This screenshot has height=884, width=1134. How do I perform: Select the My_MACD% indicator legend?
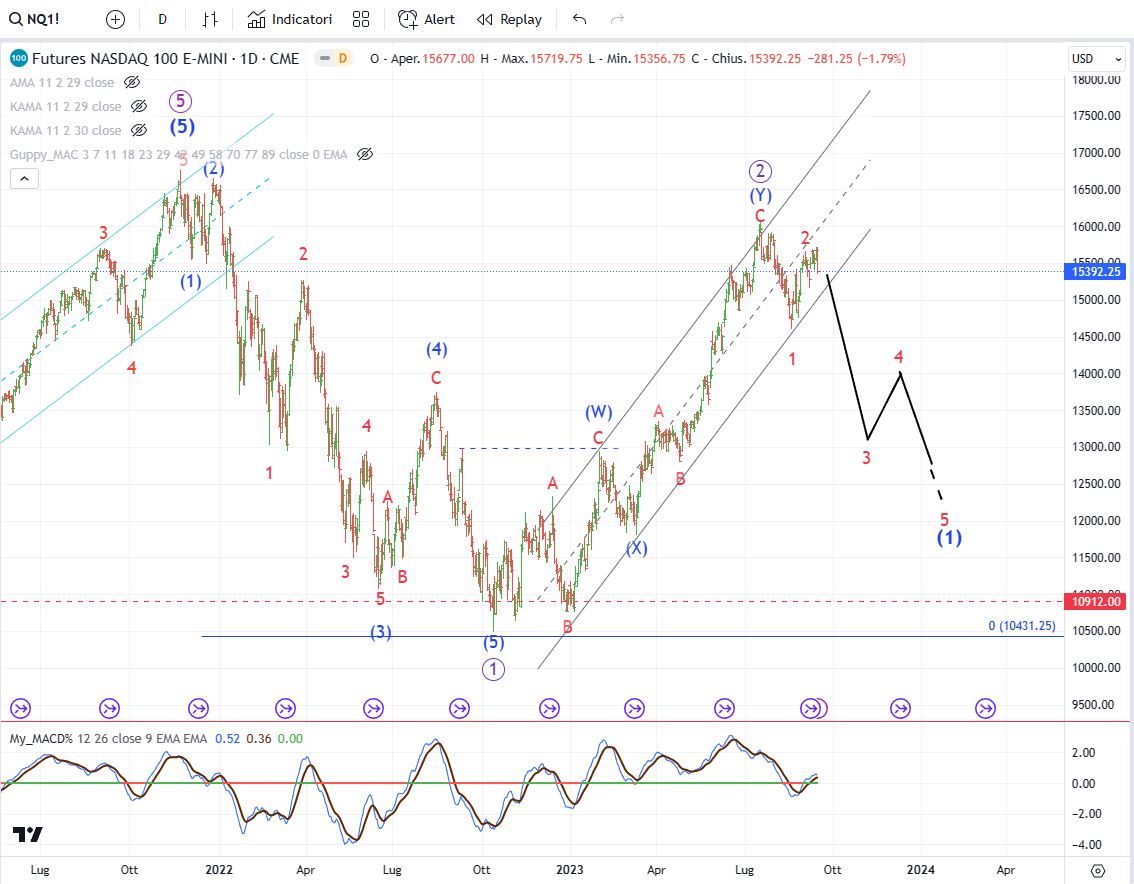[x=108, y=739]
